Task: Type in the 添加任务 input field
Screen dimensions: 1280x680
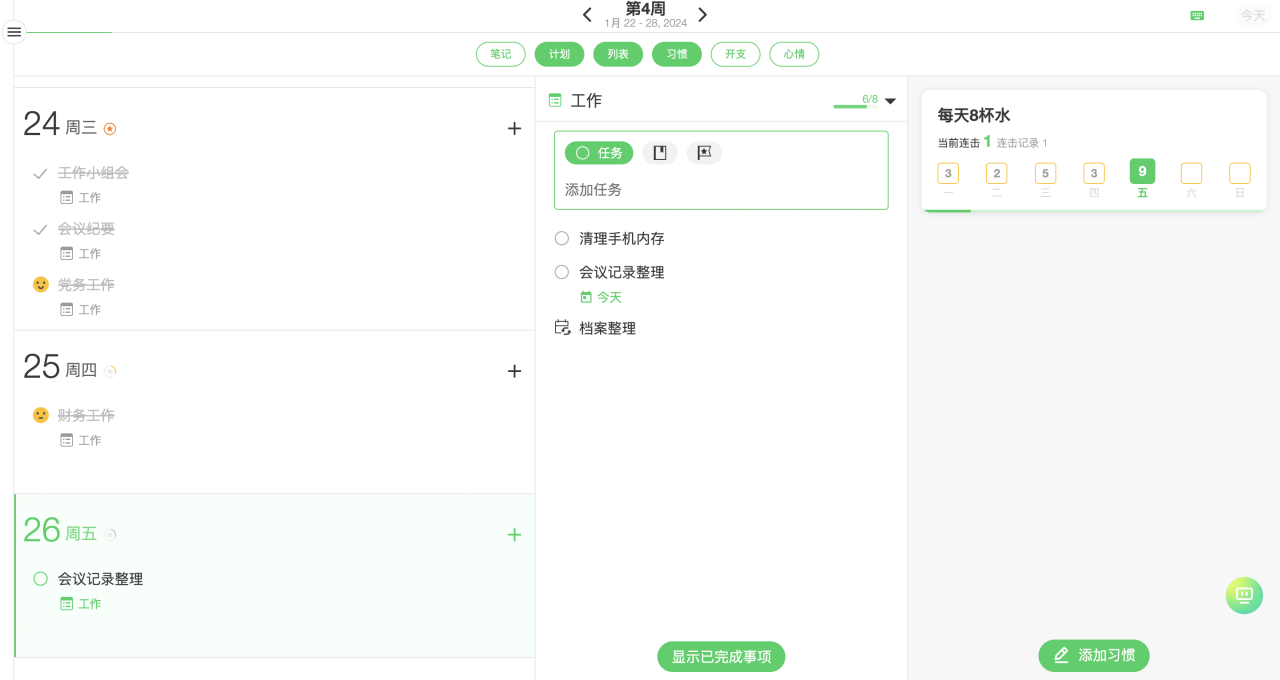Action: point(720,190)
